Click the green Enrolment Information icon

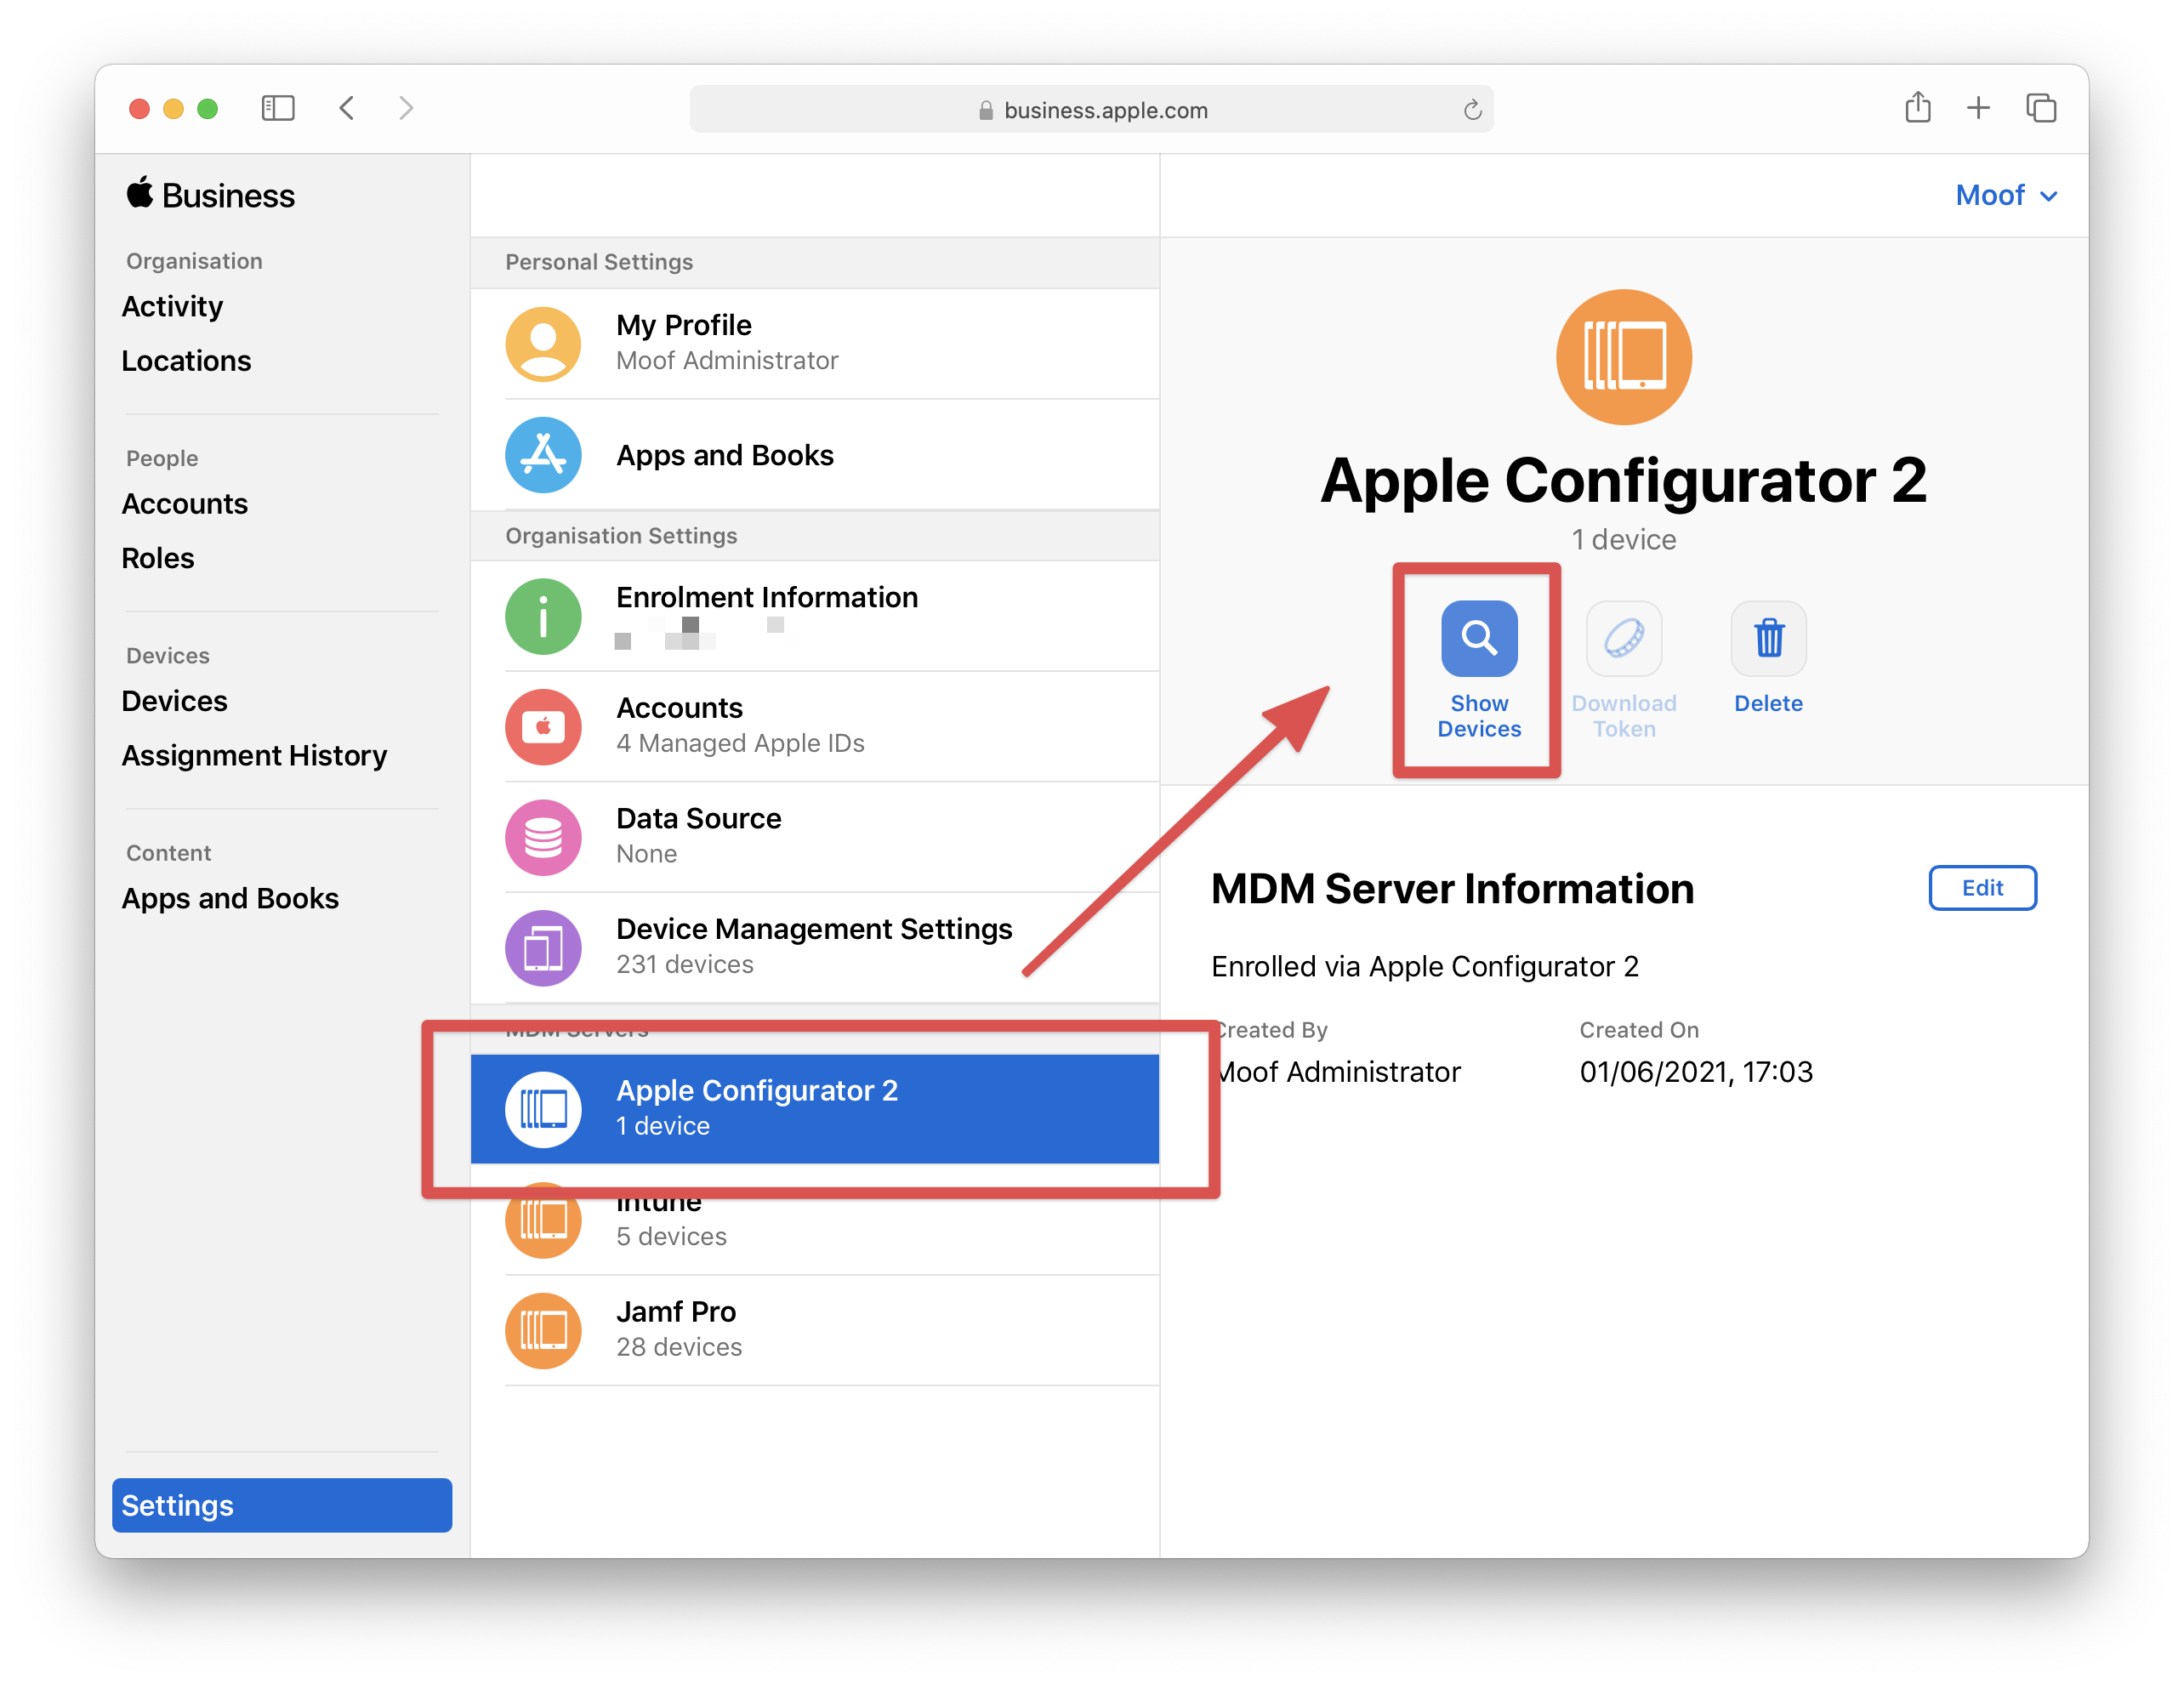coord(543,616)
